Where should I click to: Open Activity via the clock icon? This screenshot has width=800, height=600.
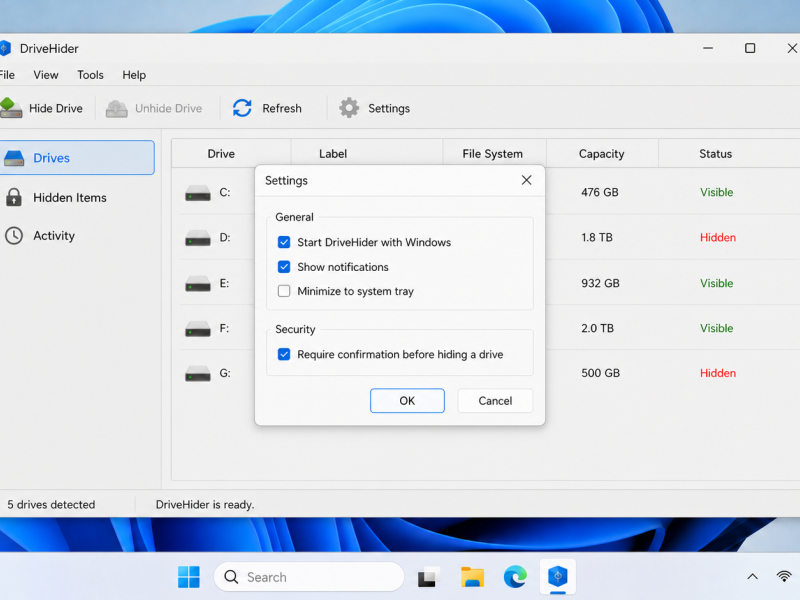tap(14, 236)
